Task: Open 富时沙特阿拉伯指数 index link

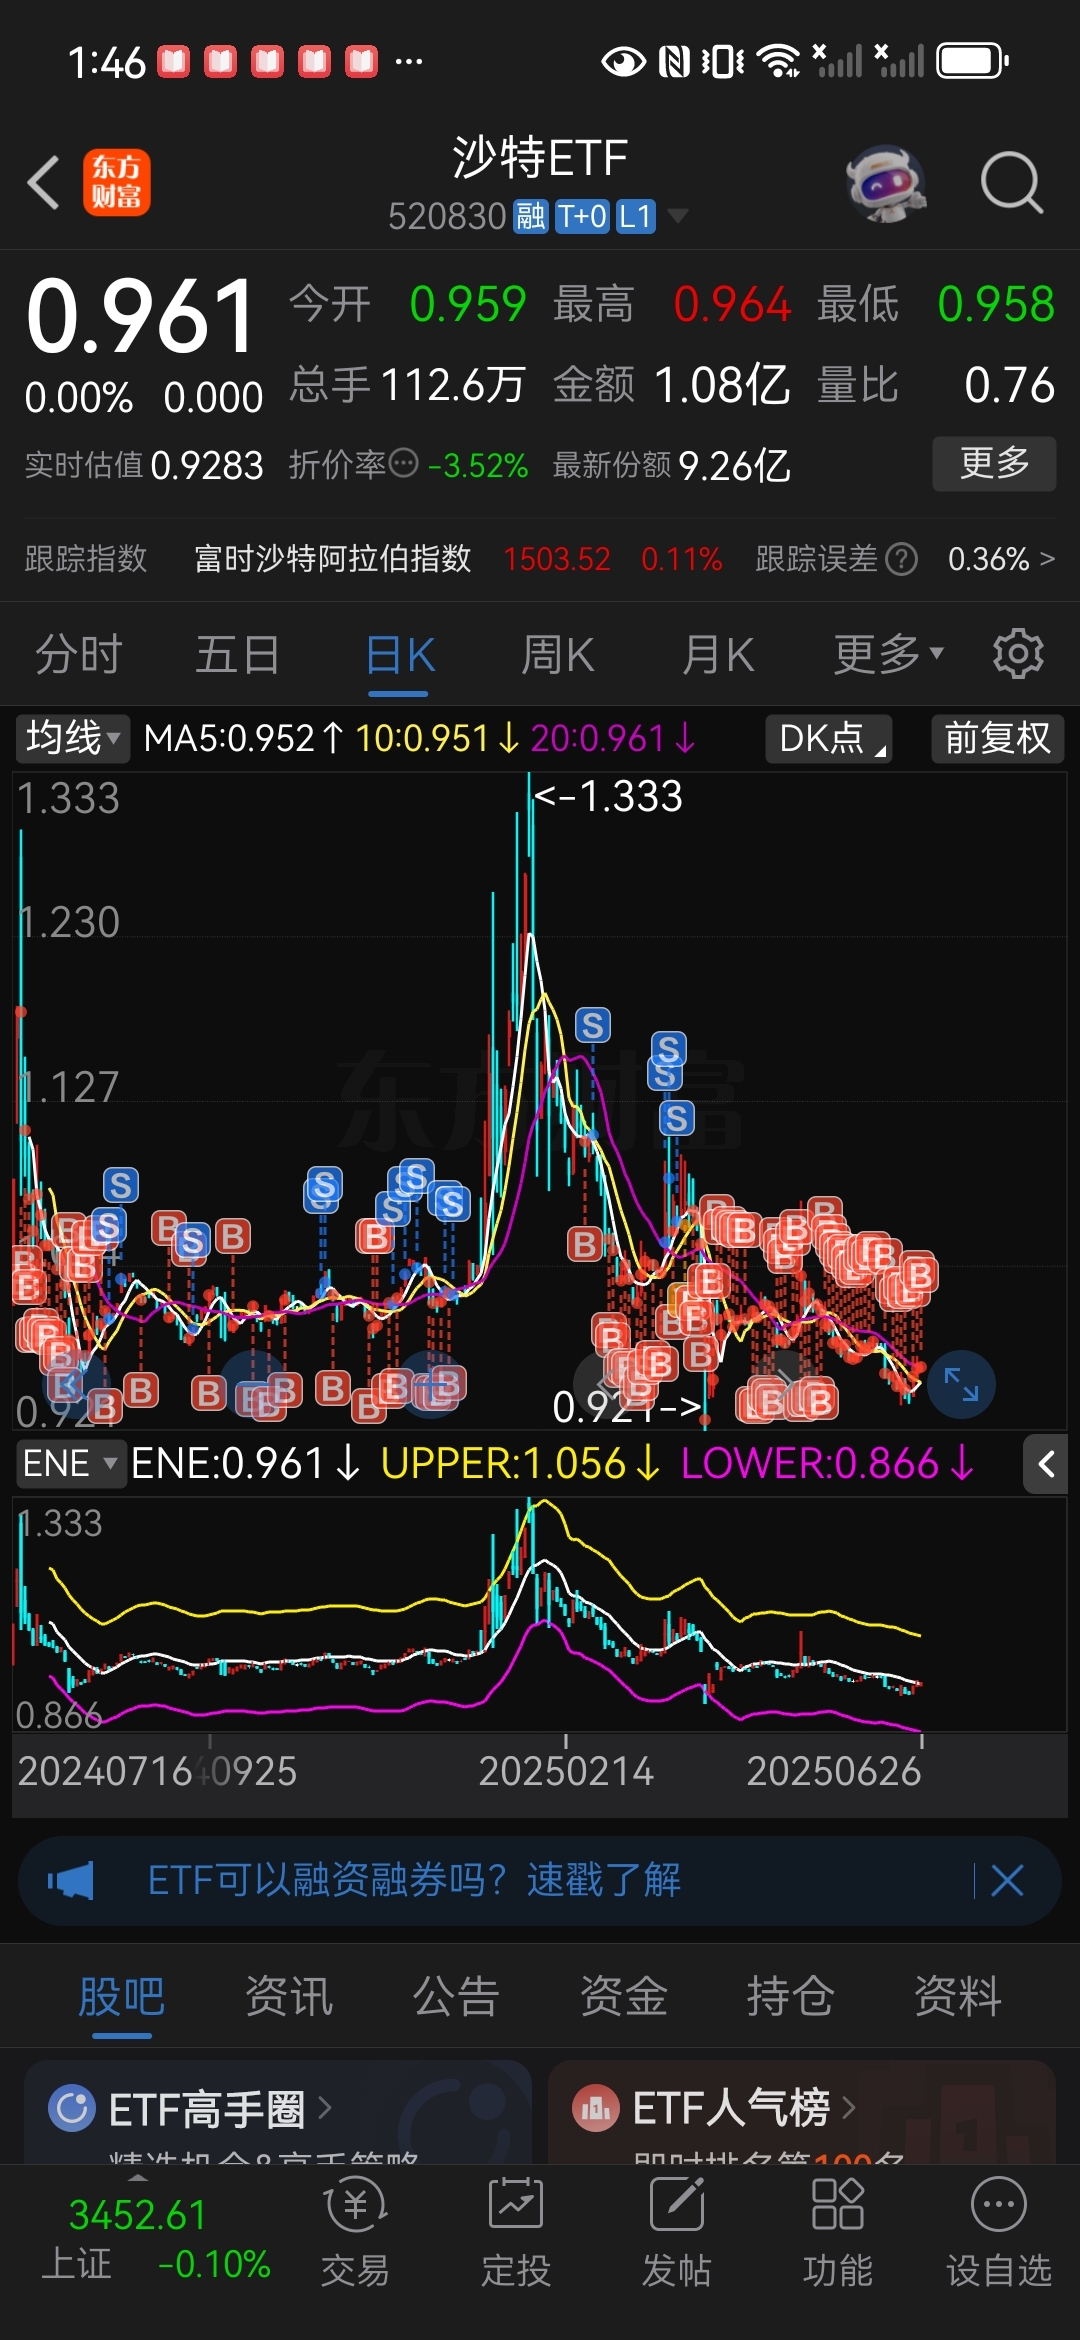Action: click(332, 558)
